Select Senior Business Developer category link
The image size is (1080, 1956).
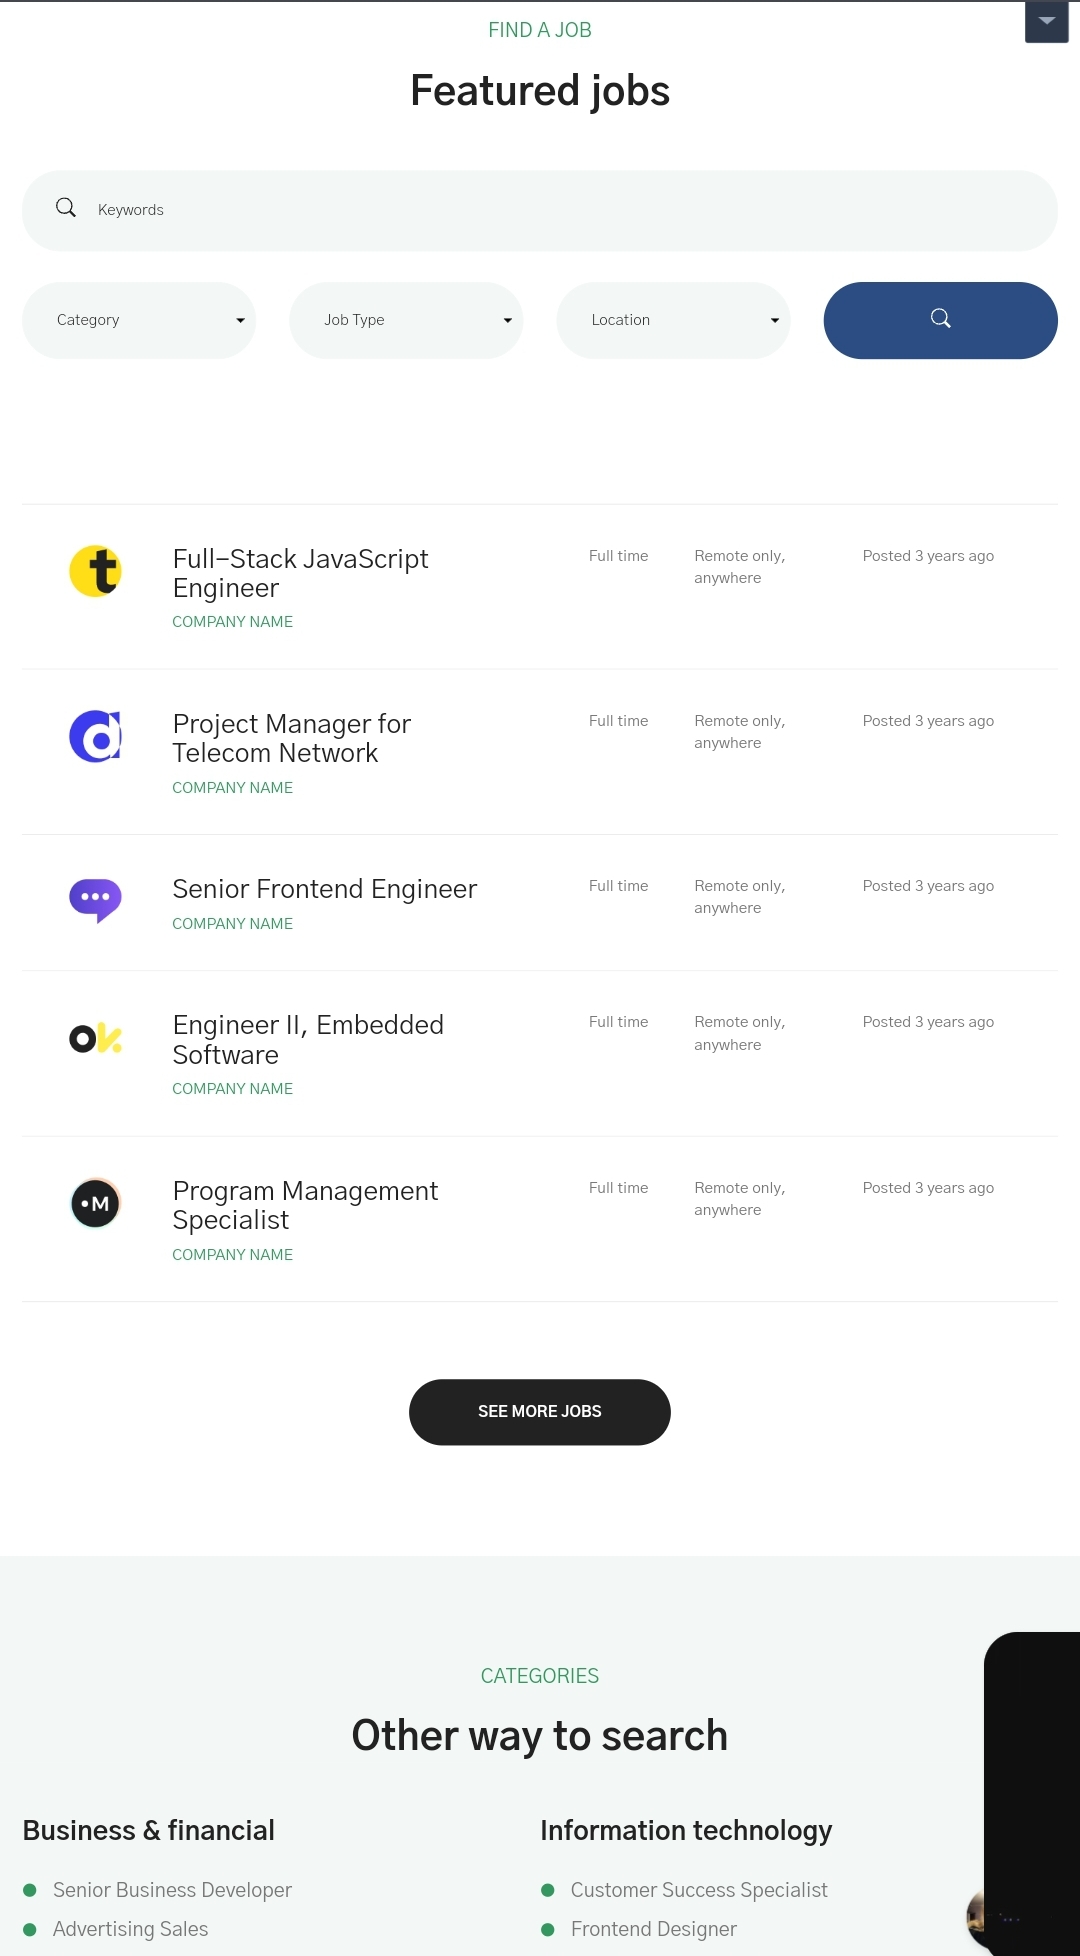[172, 1890]
